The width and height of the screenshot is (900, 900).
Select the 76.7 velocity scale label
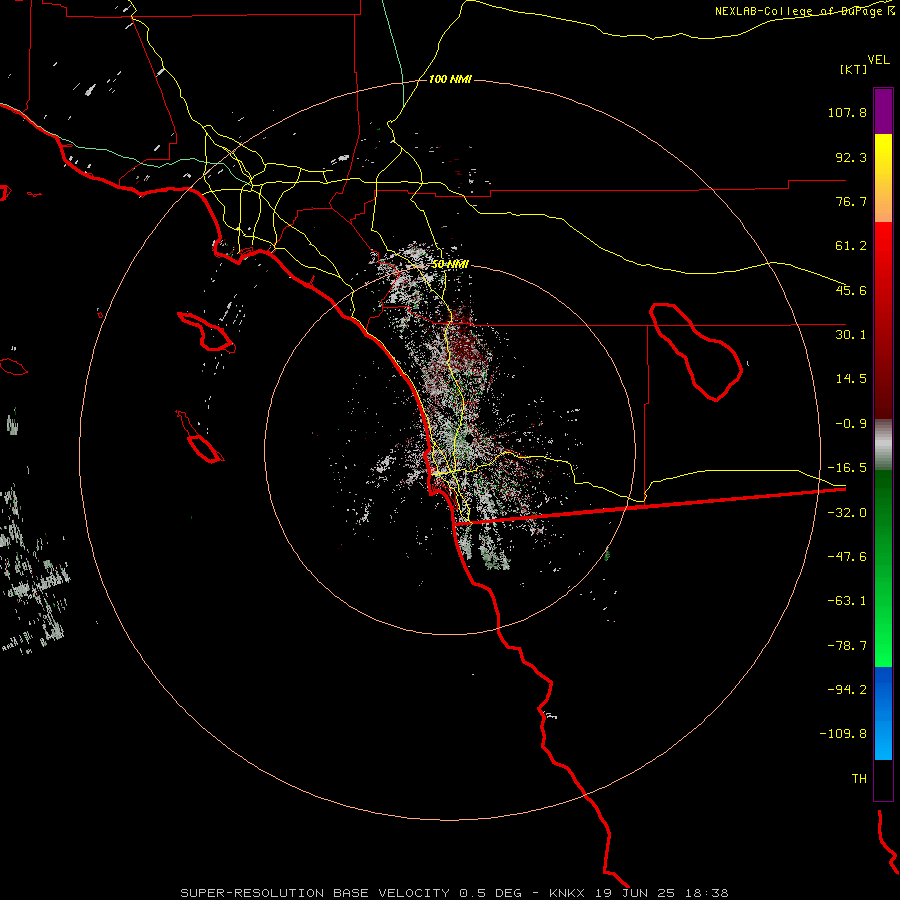(851, 201)
